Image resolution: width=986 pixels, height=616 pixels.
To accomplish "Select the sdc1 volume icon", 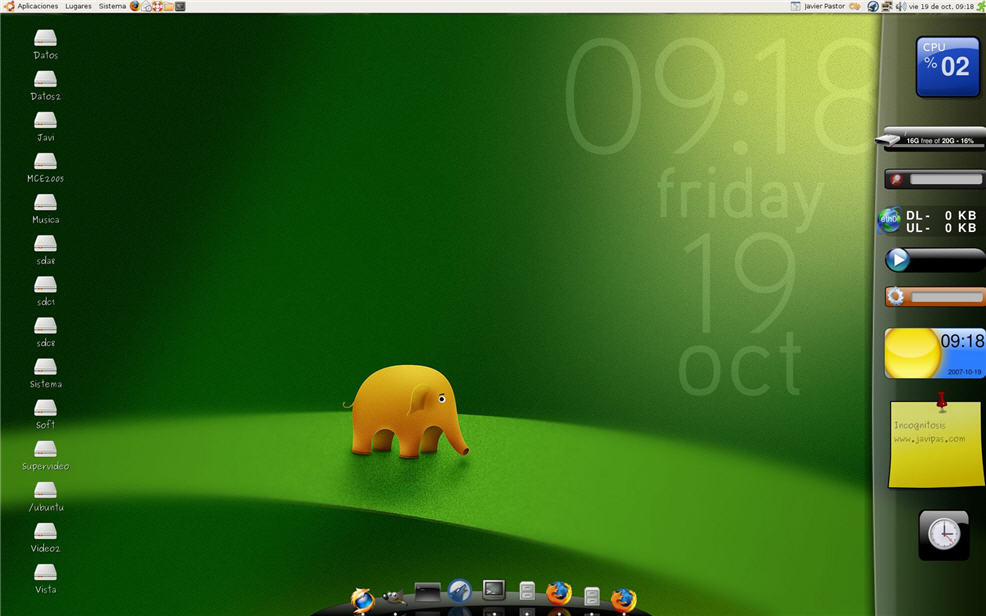I will (x=45, y=285).
